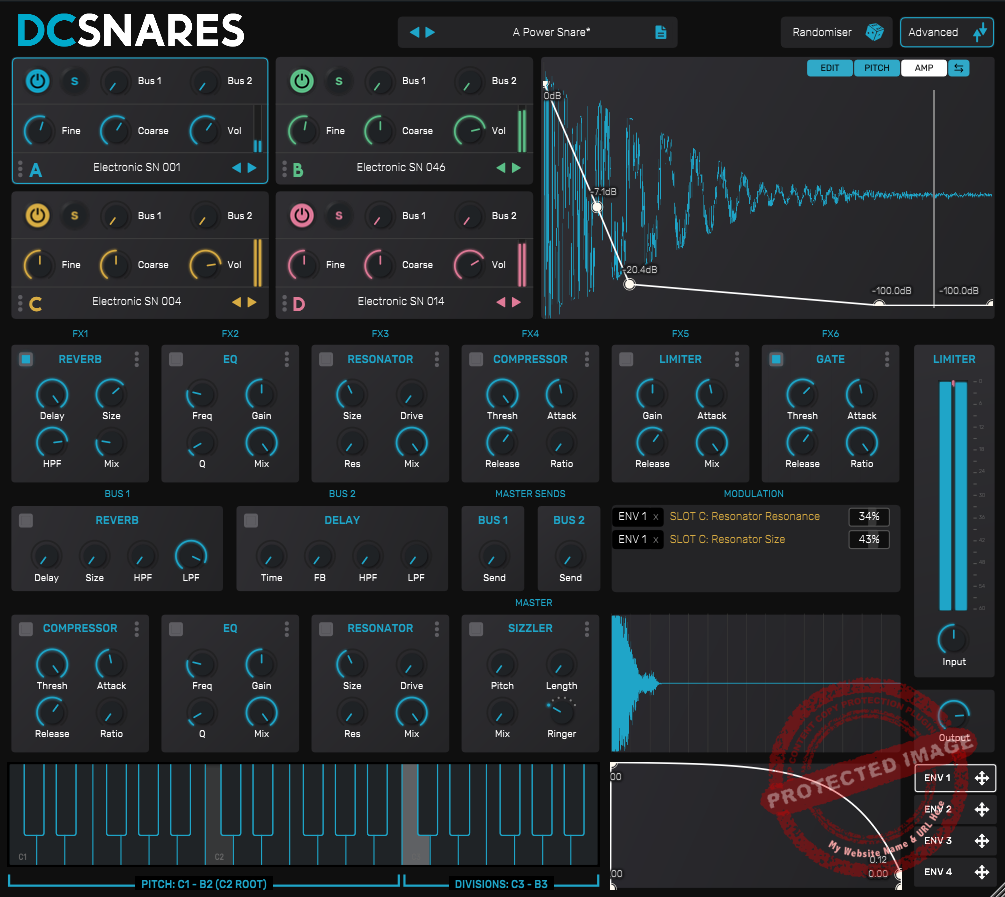Click Electronic SN 046 sample name
This screenshot has height=897, width=1005.
click(401, 167)
